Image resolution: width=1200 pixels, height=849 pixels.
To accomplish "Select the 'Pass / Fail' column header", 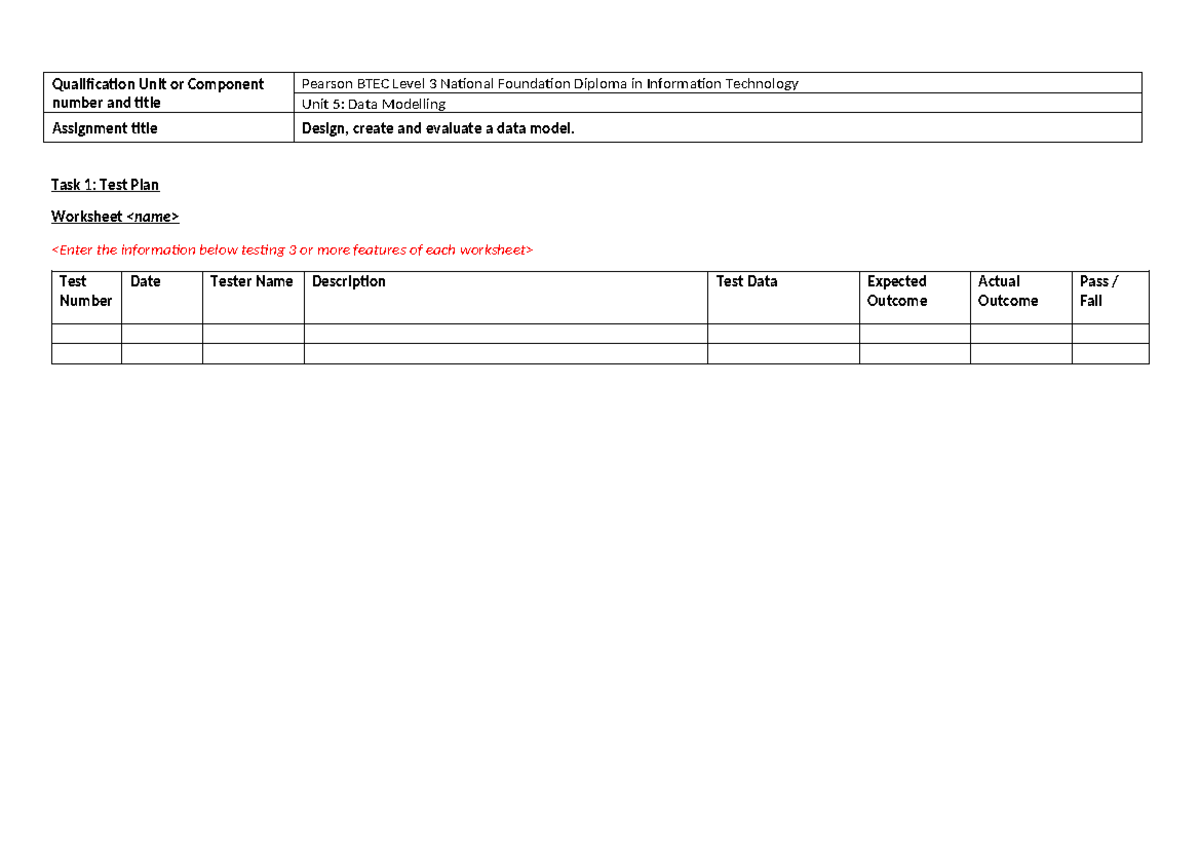I will (1102, 290).
